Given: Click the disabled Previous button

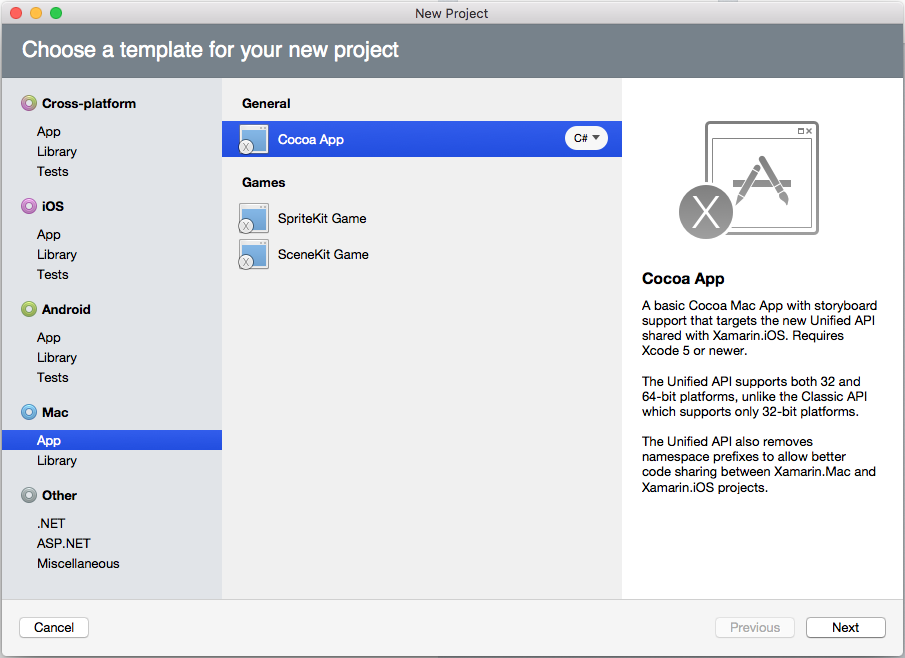Looking at the screenshot, I should pos(754,627).
